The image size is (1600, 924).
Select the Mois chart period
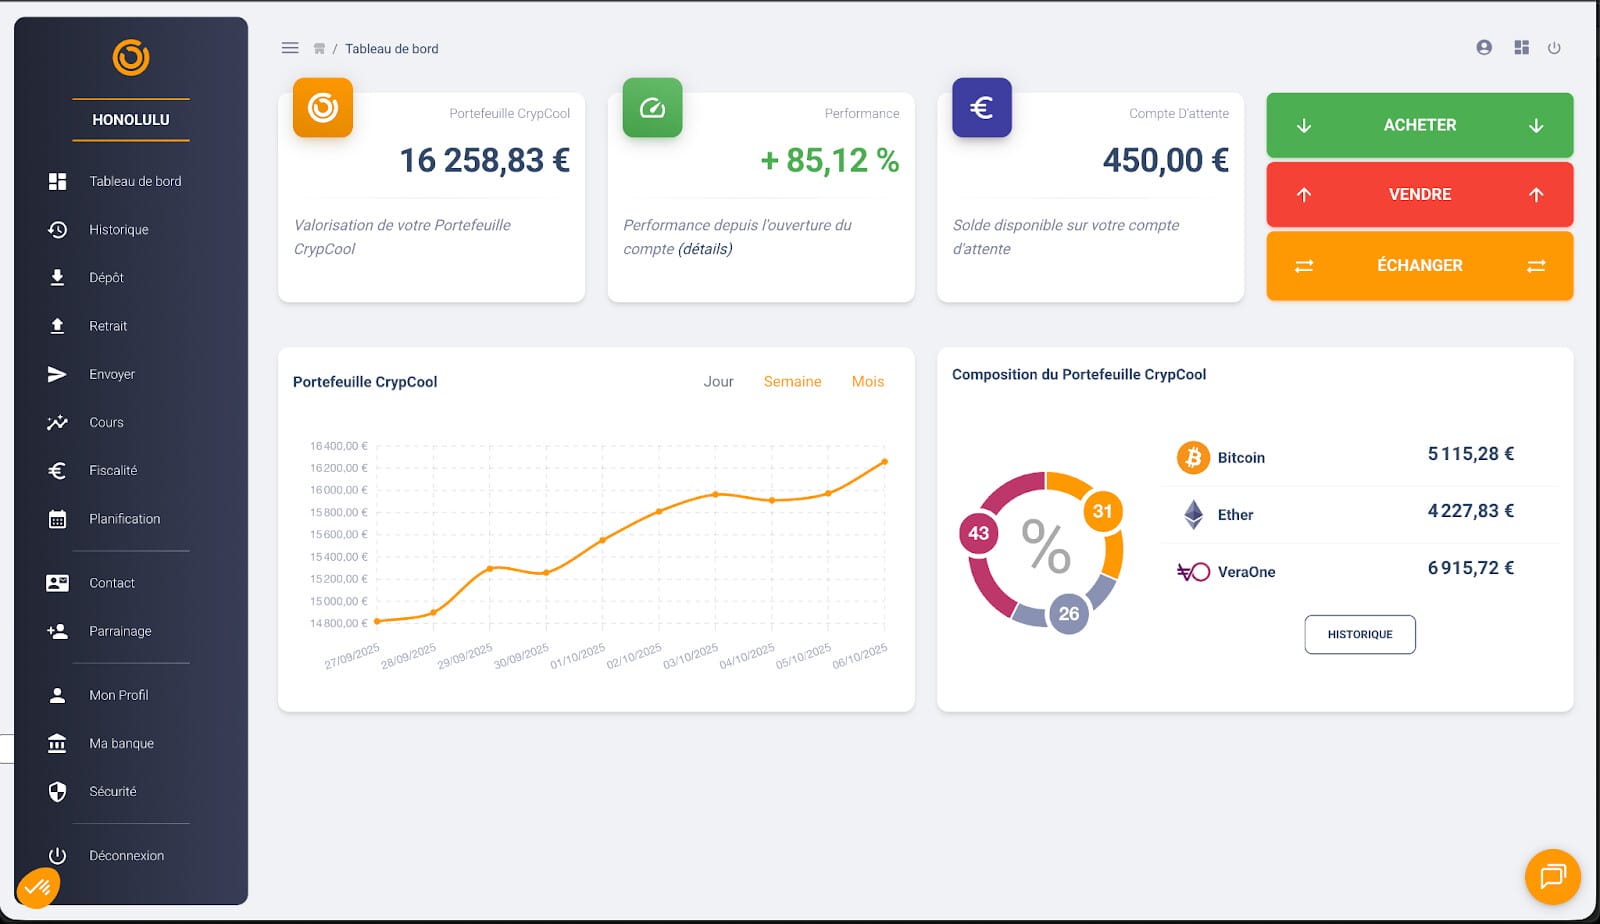click(x=867, y=381)
